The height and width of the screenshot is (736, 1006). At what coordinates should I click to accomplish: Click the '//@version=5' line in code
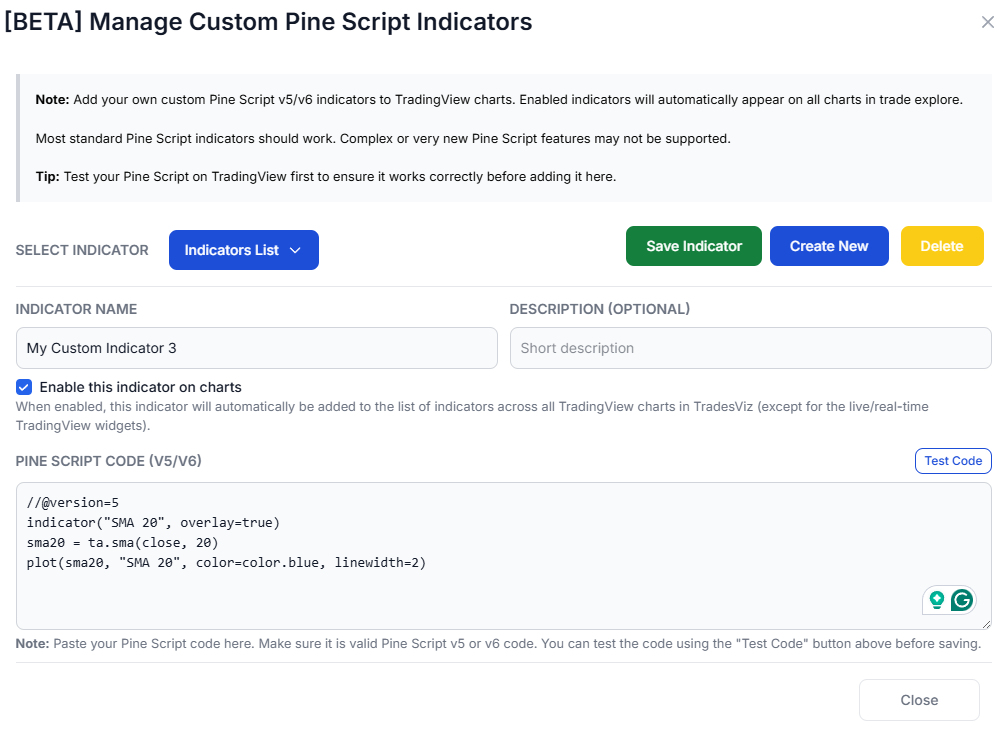73,503
